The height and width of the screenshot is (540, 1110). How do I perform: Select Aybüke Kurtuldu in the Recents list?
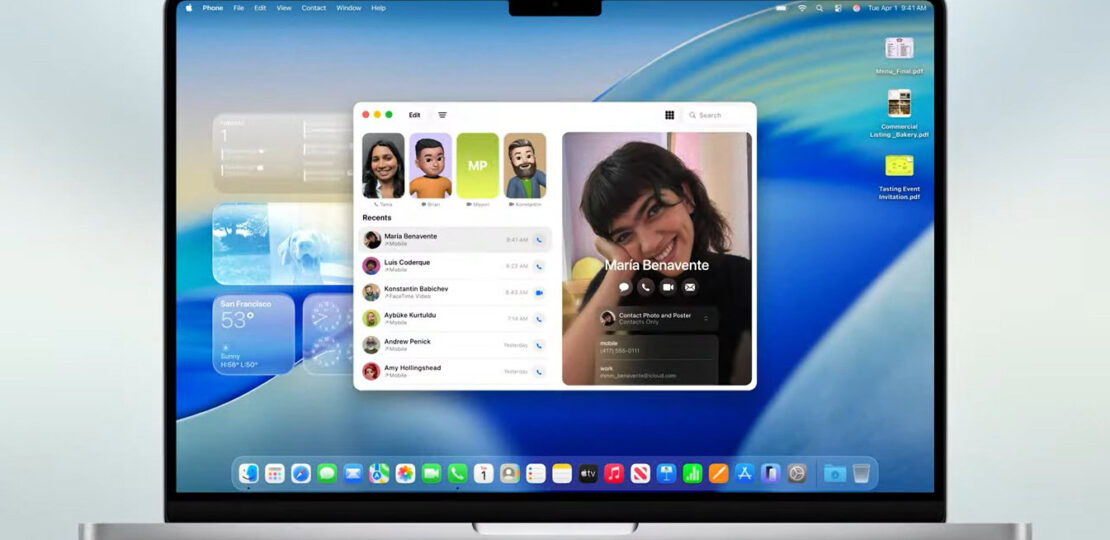454,318
